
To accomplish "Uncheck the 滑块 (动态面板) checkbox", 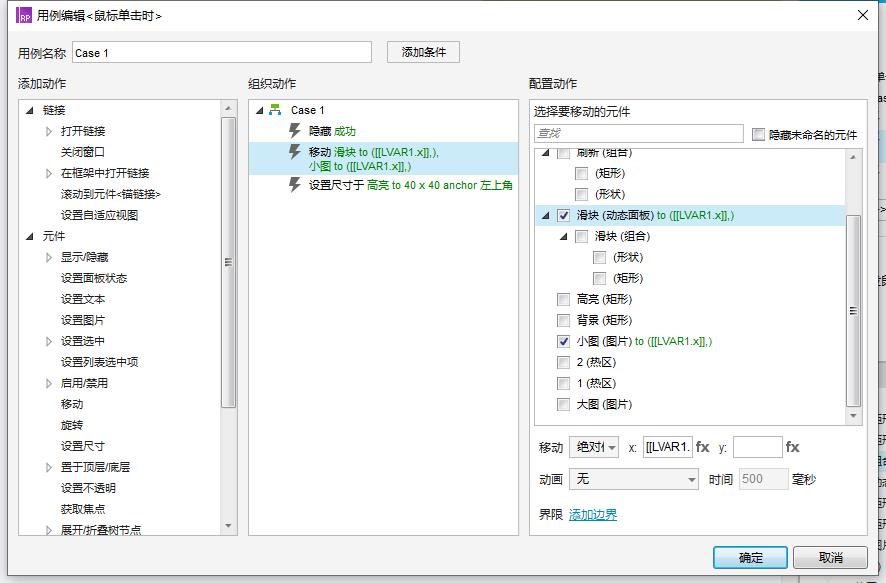I will coord(563,215).
